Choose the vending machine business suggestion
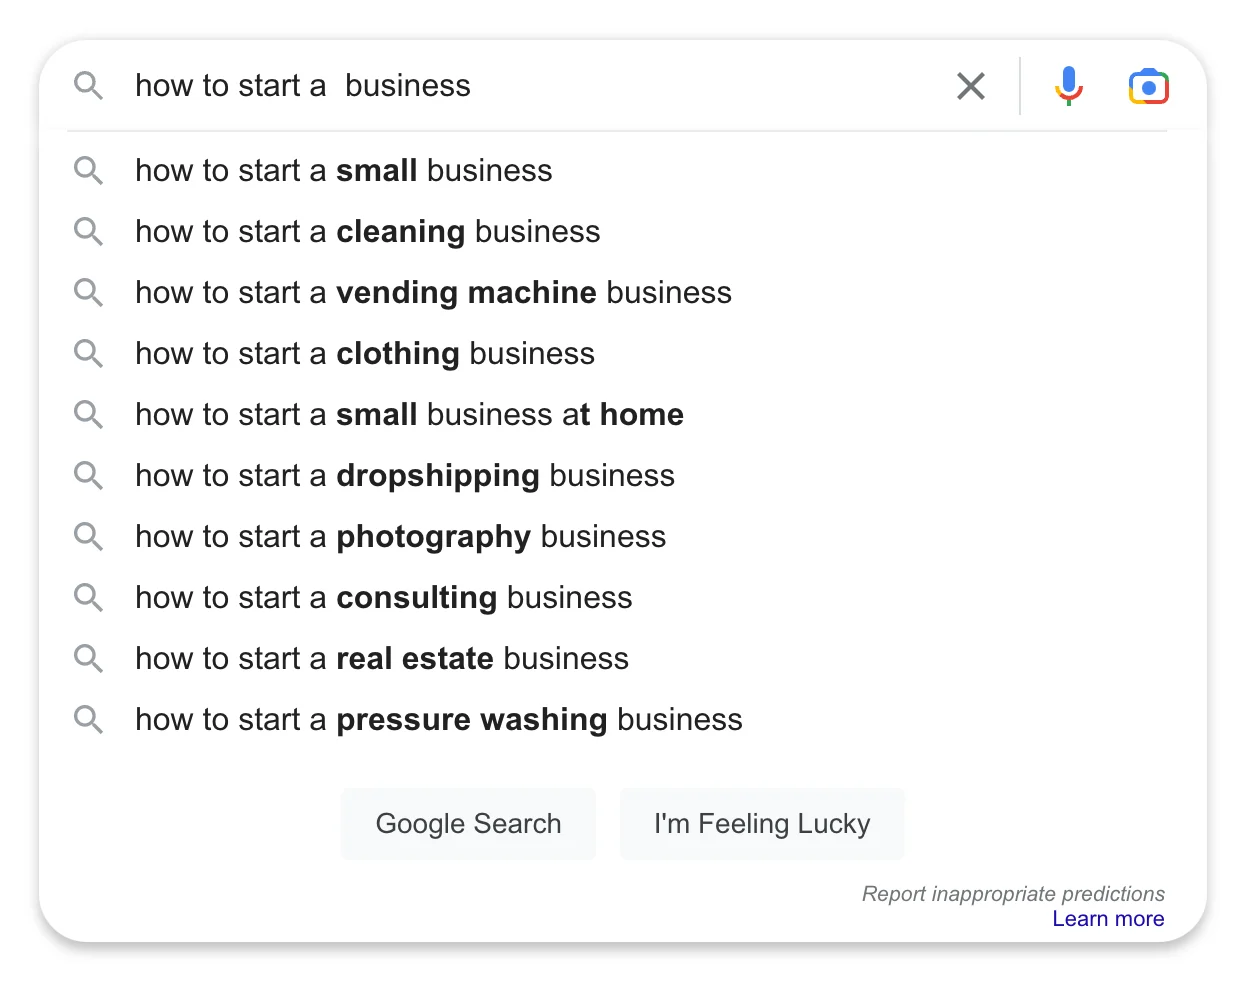Viewport: 1250px width, 982px height. (433, 293)
